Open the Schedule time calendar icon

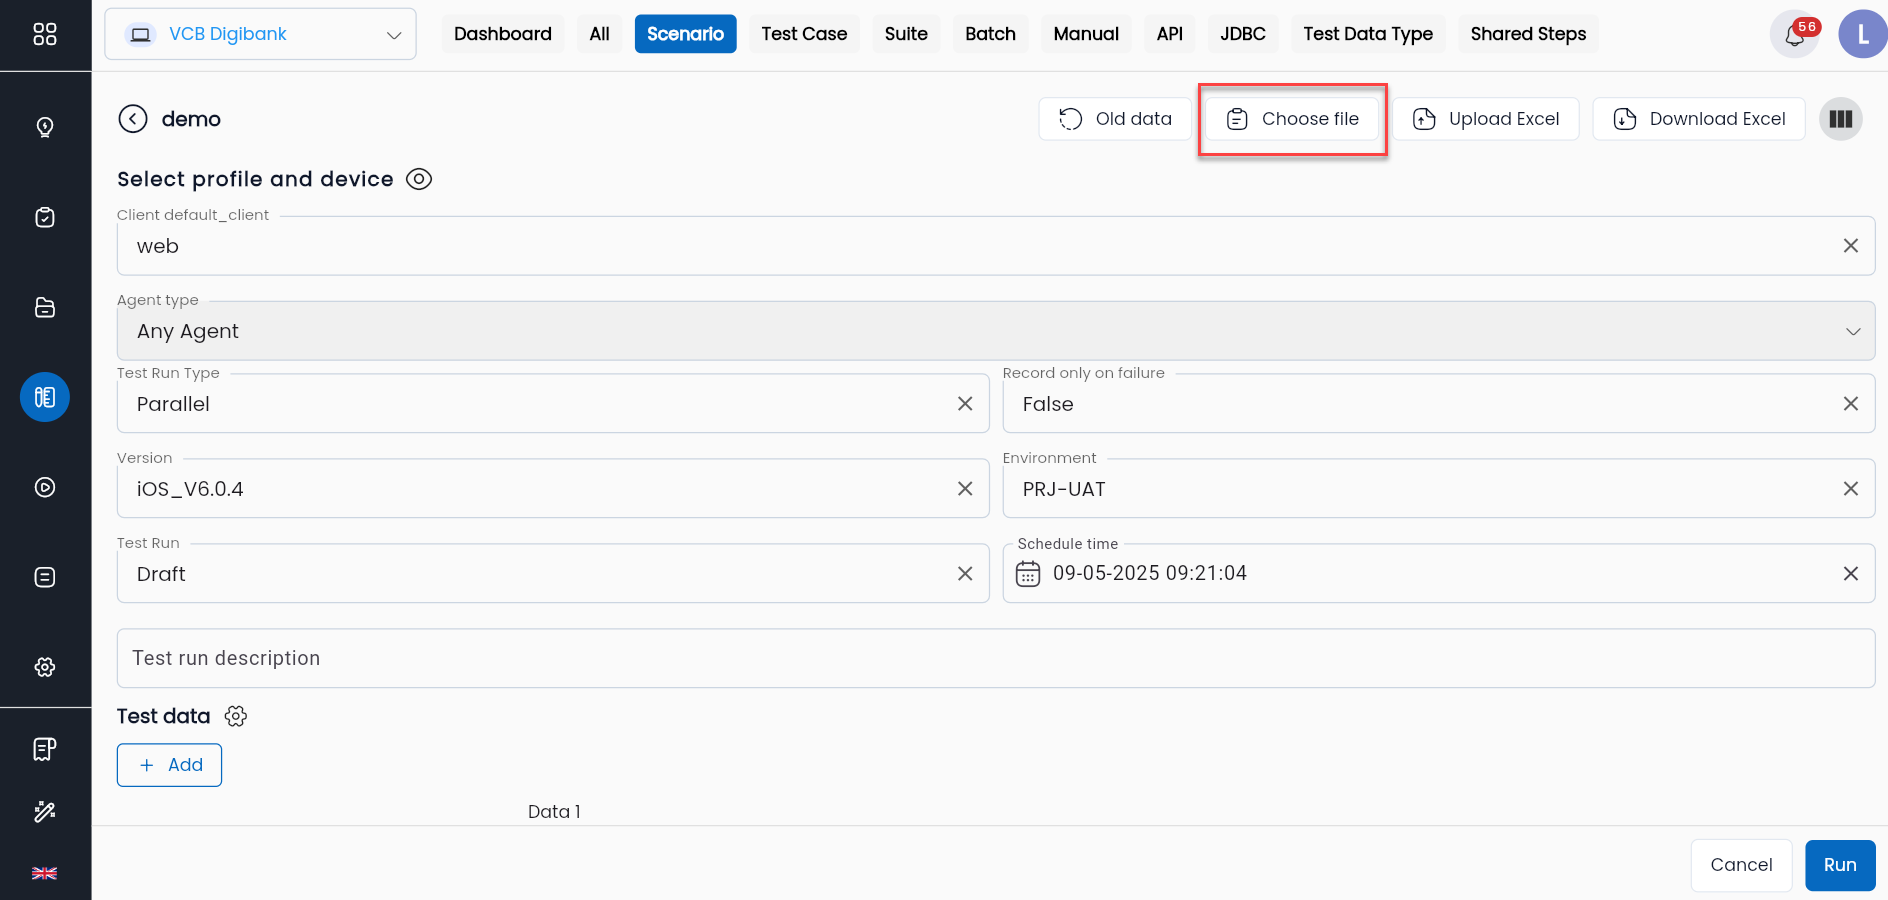pyautogui.click(x=1028, y=574)
